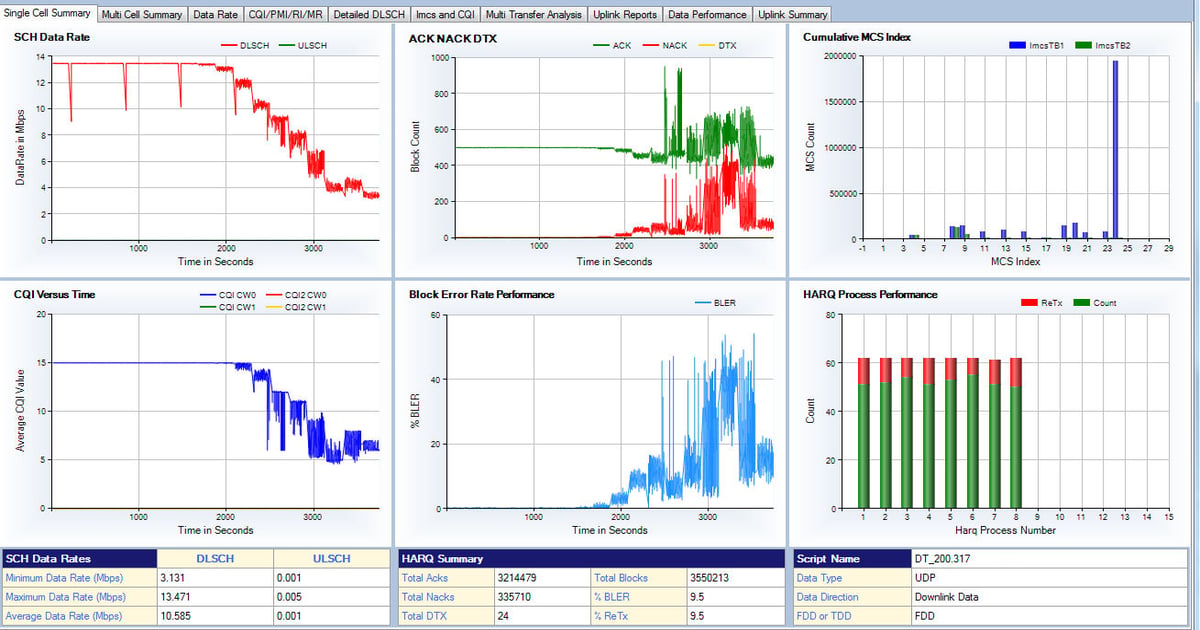Click the ACK green legend marker
This screenshot has width=1200, height=630.
point(601,45)
